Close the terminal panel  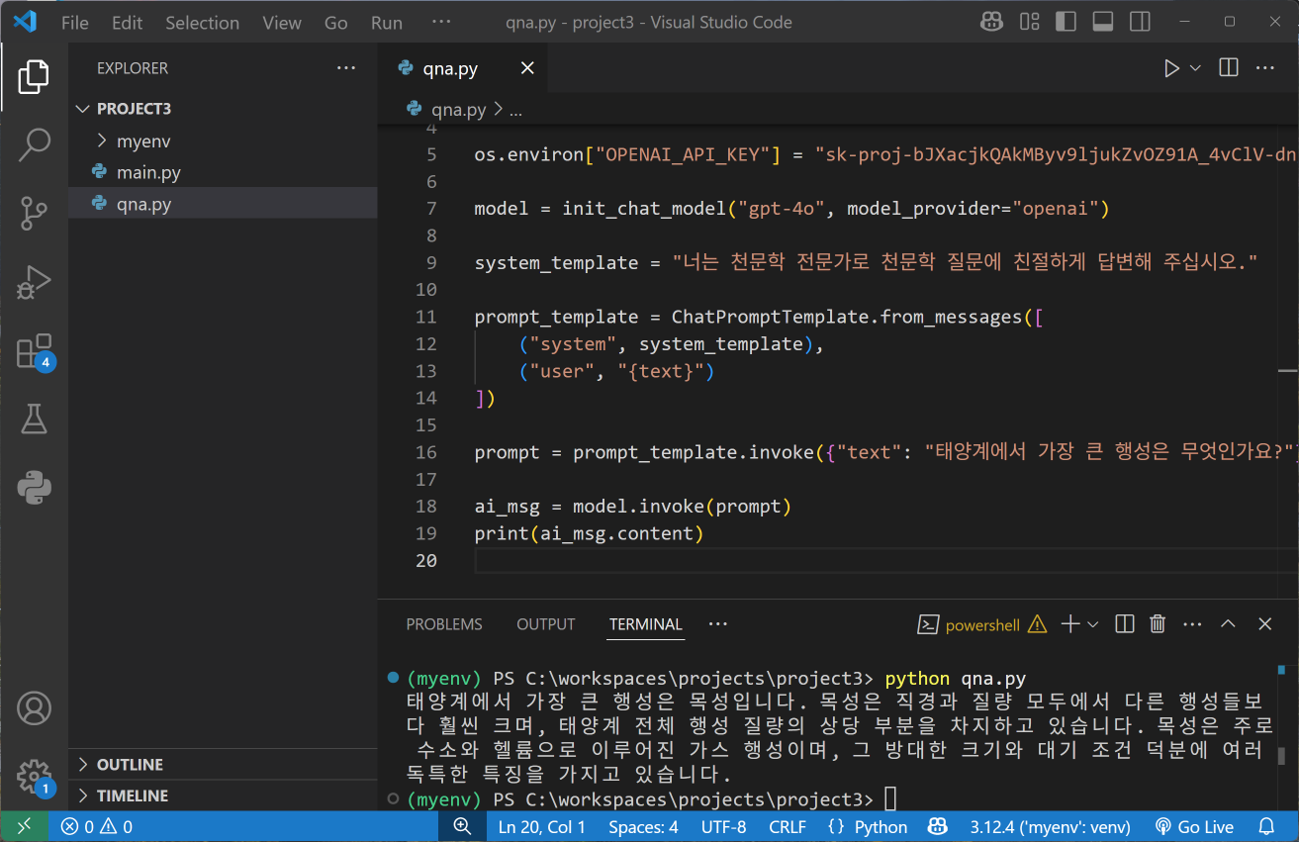[1265, 624]
